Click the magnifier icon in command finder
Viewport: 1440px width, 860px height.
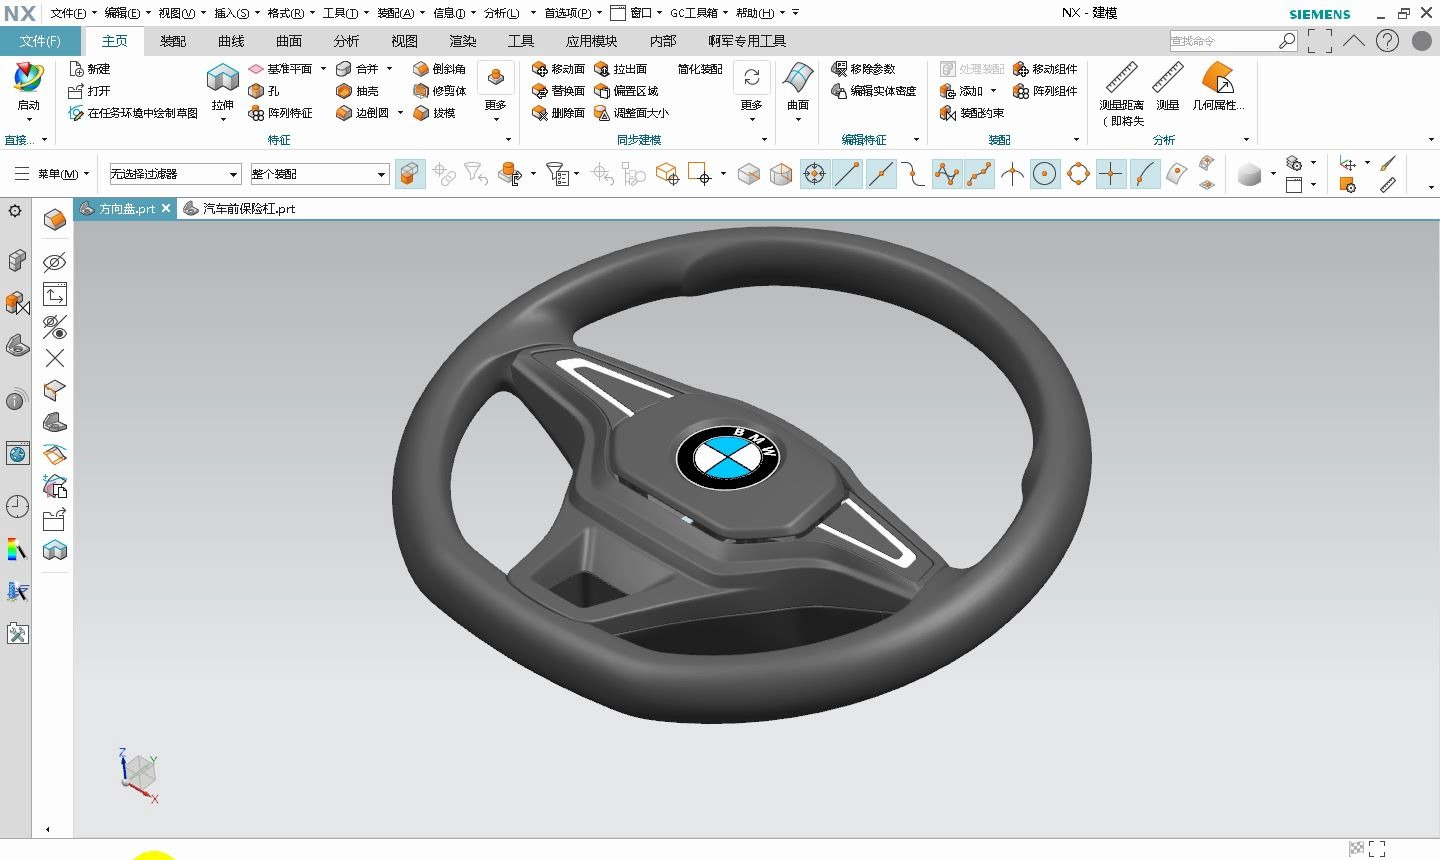[x=1287, y=41]
